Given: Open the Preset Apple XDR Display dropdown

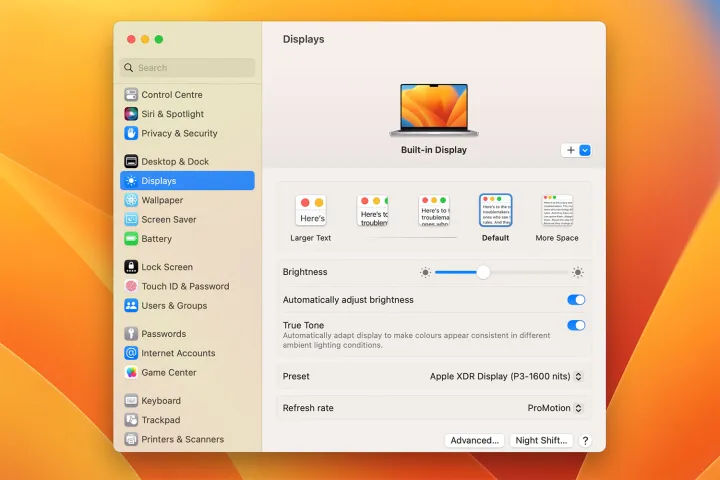Looking at the screenshot, I should tap(506, 376).
